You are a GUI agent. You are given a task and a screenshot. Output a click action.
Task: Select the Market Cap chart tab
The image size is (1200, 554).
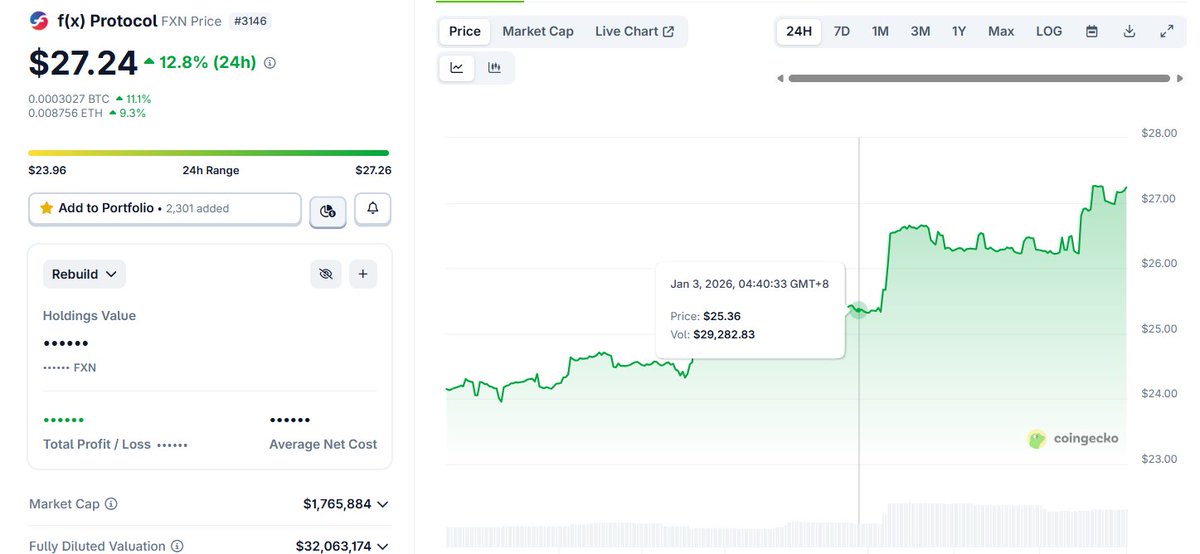[x=538, y=31]
